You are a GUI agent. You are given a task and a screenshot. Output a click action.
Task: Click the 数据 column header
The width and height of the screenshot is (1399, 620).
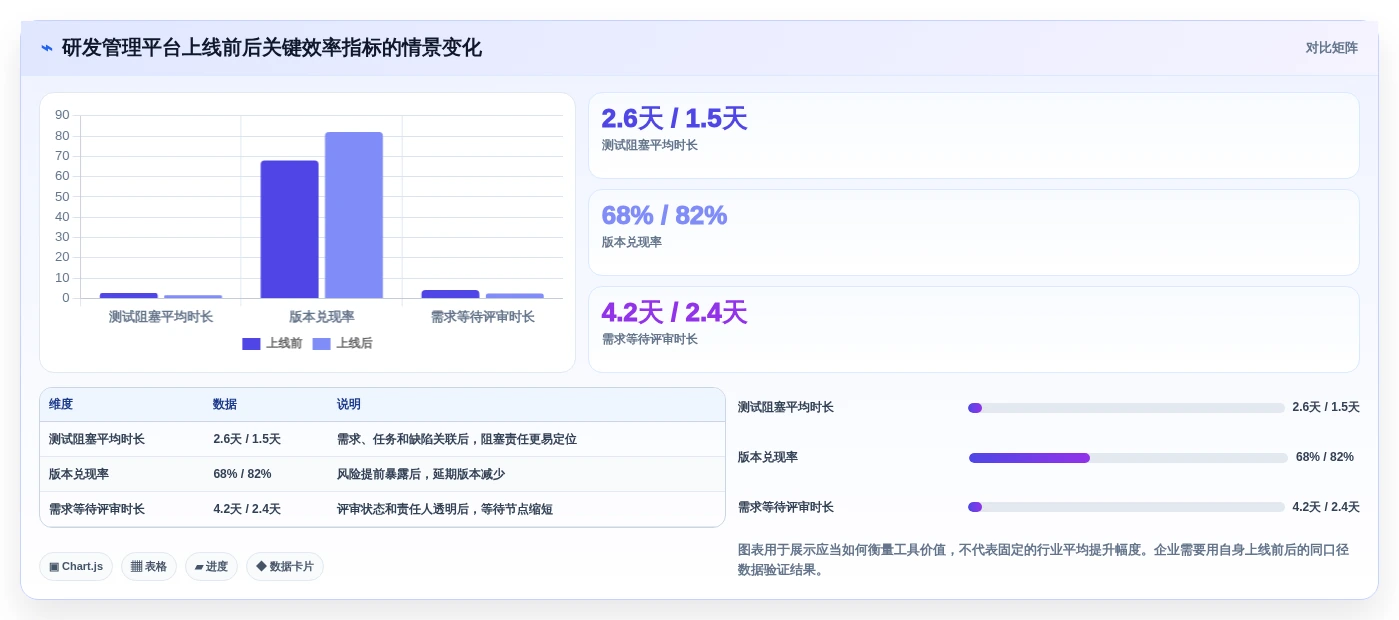point(225,405)
